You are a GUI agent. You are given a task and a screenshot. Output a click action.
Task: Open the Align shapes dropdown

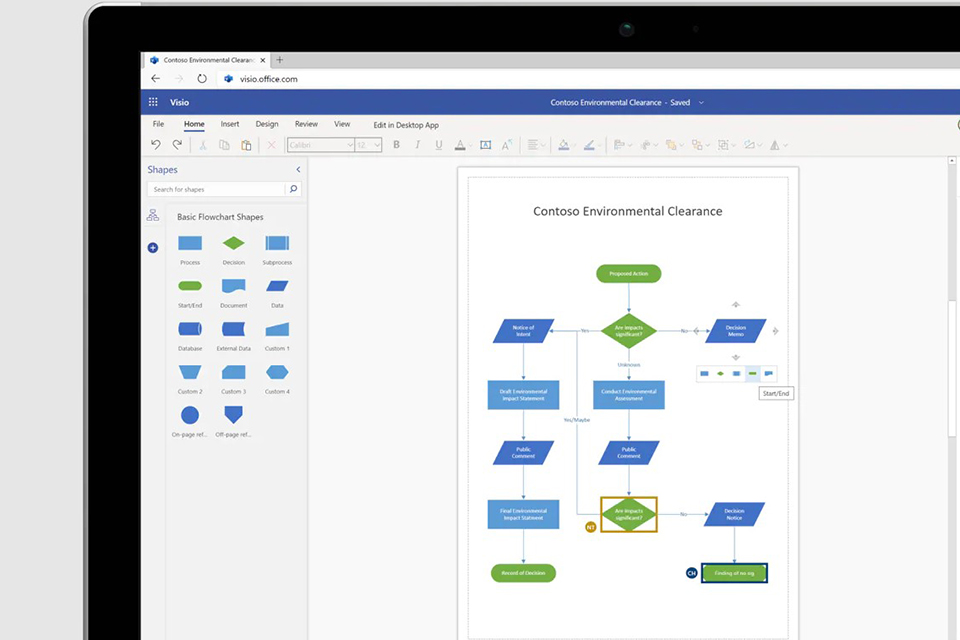(623, 145)
